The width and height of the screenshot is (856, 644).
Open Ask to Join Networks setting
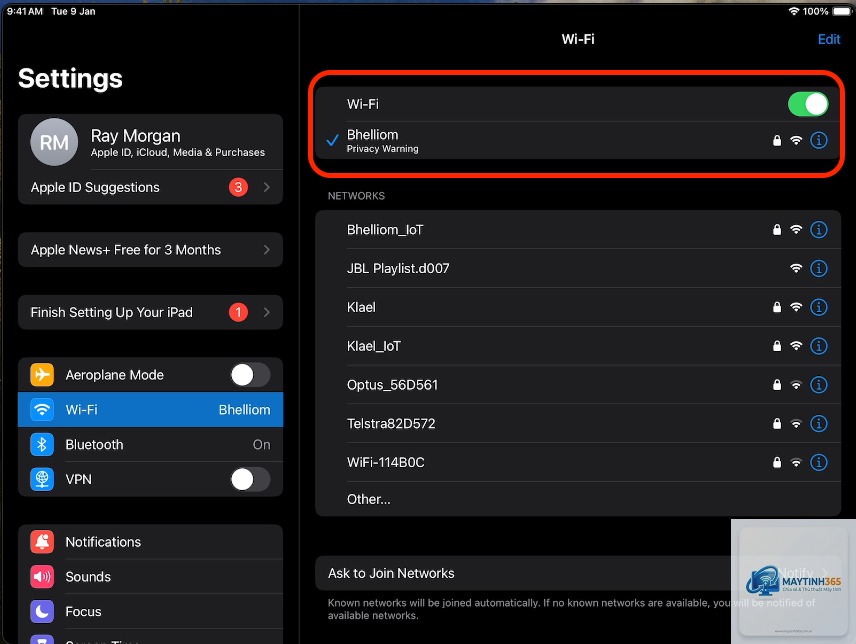(578, 573)
